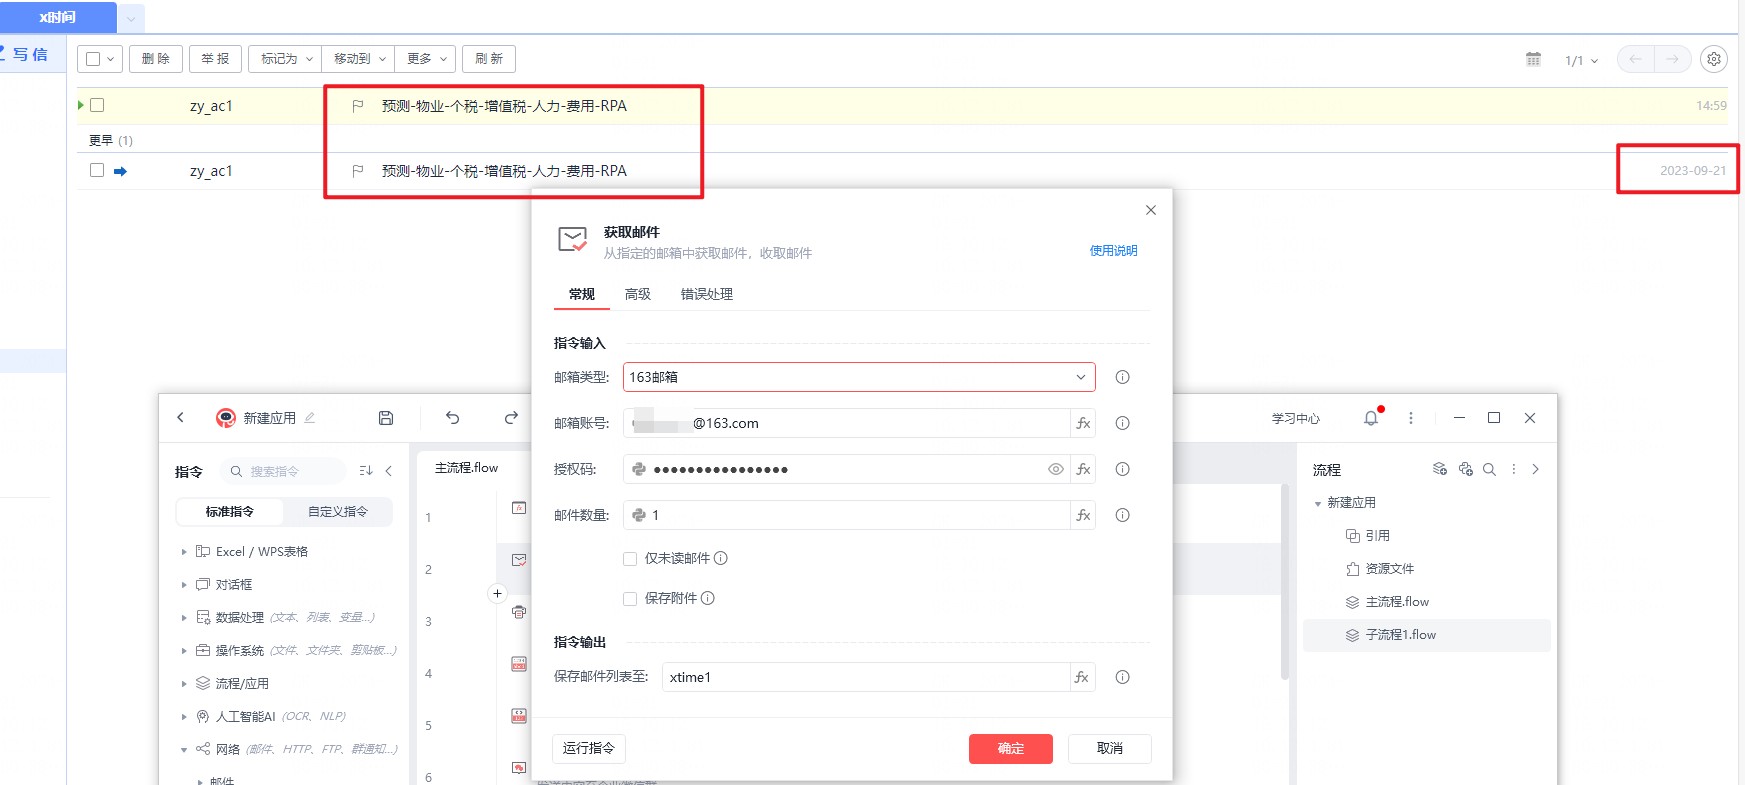Open the calendar date filter icon in mail toolbar
Image resolution: width=1745 pixels, height=785 pixels.
click(x=1534, y=59)
